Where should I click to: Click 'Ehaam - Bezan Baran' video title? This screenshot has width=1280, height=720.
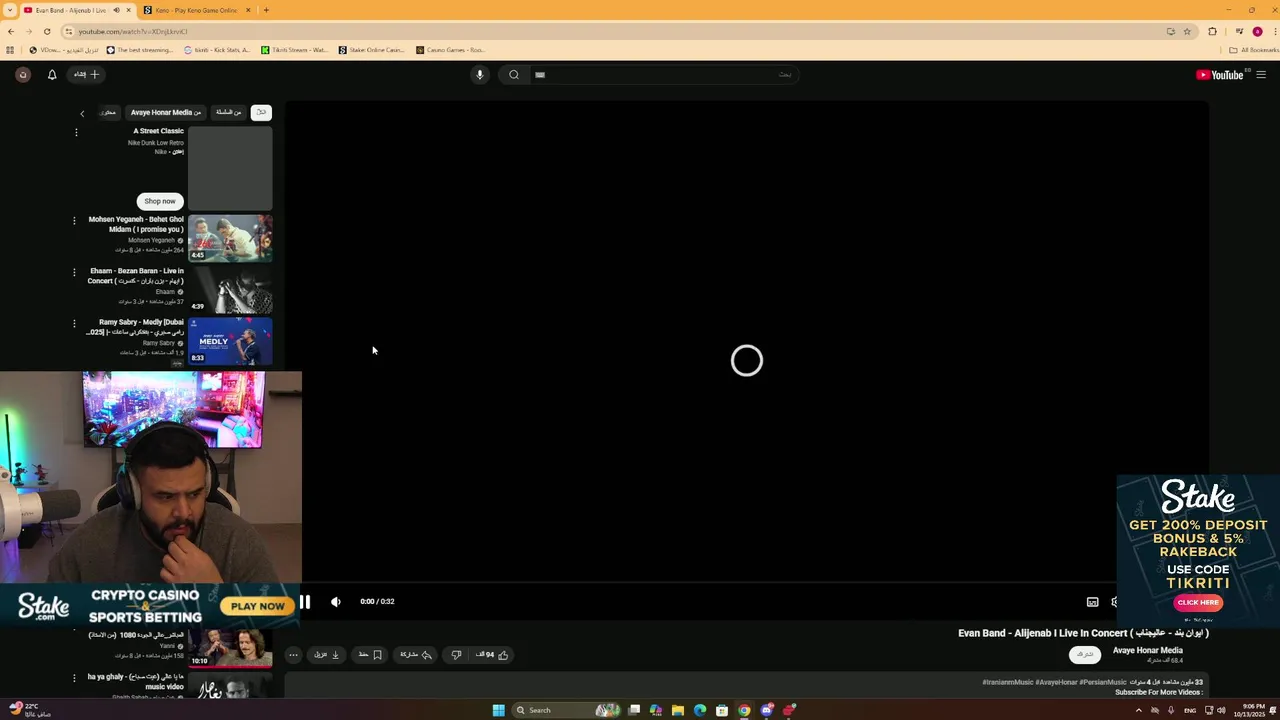136,276
